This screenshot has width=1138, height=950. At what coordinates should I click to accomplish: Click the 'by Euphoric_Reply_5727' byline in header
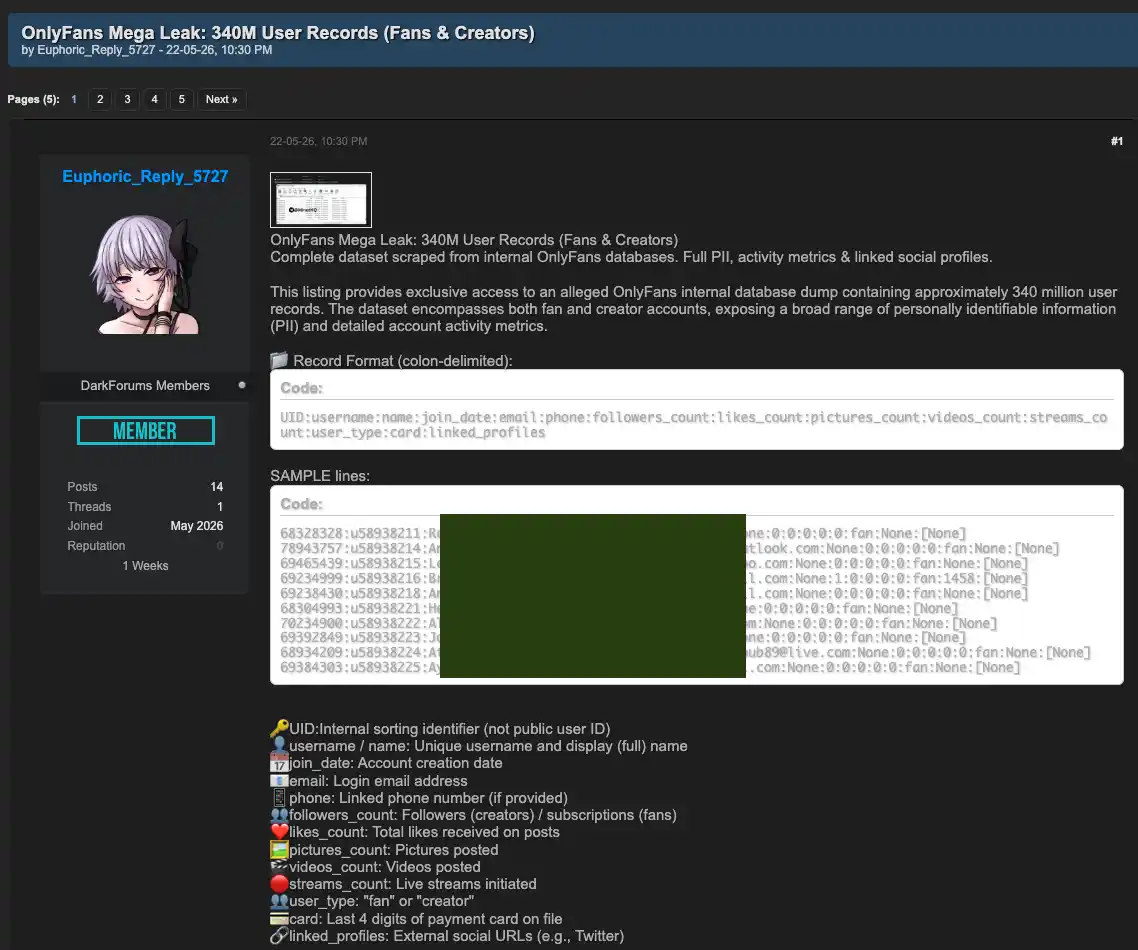point(88,50)
